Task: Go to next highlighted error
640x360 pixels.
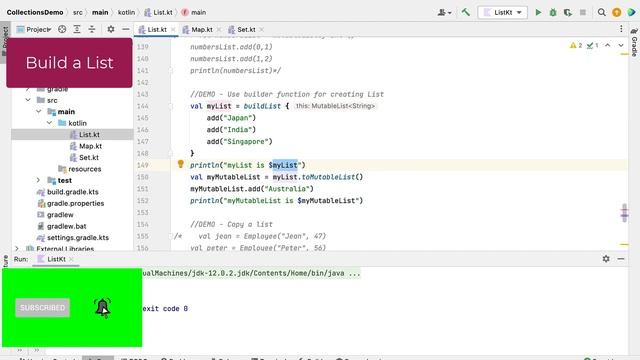Action: point(621,45)
